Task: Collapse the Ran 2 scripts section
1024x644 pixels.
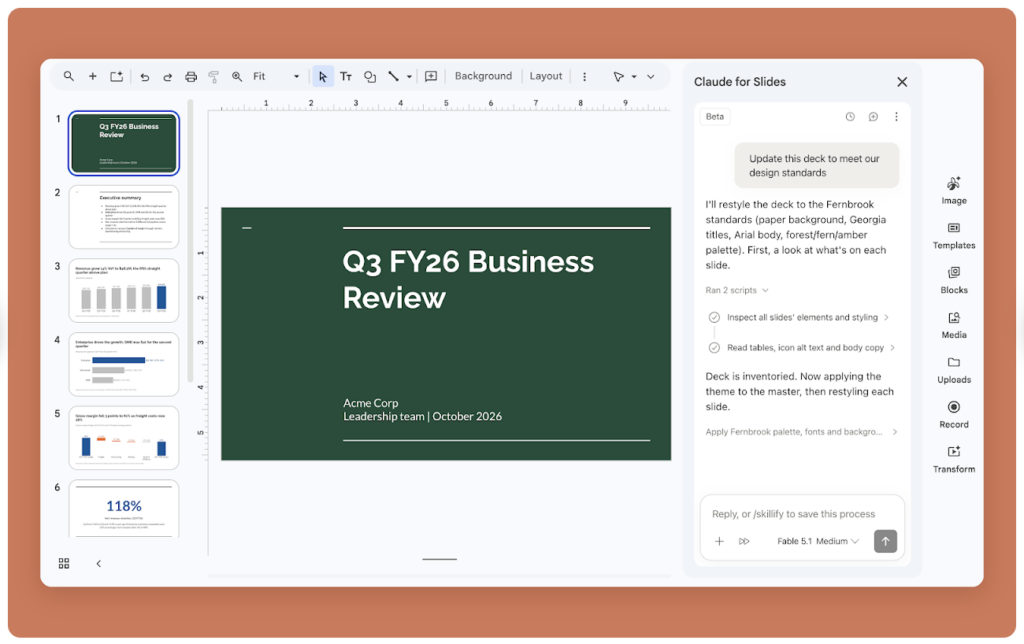Action: point(737,290)
